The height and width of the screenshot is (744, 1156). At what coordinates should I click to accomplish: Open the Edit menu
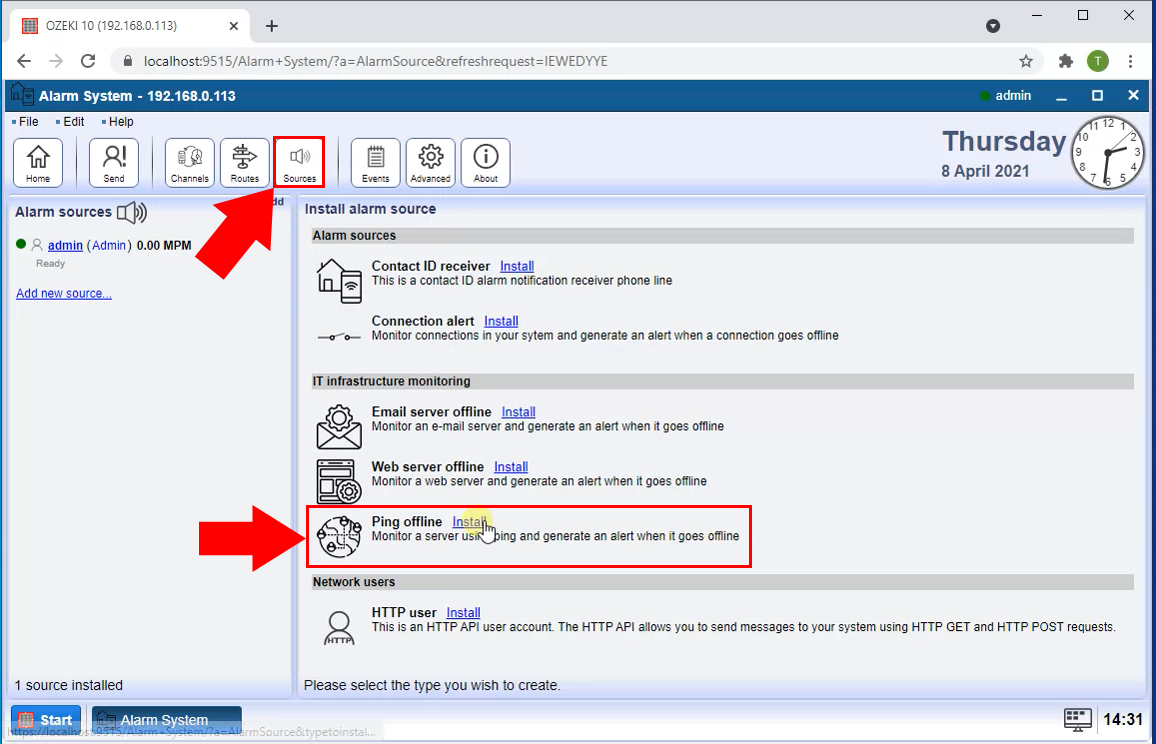(x=73, y=122)
